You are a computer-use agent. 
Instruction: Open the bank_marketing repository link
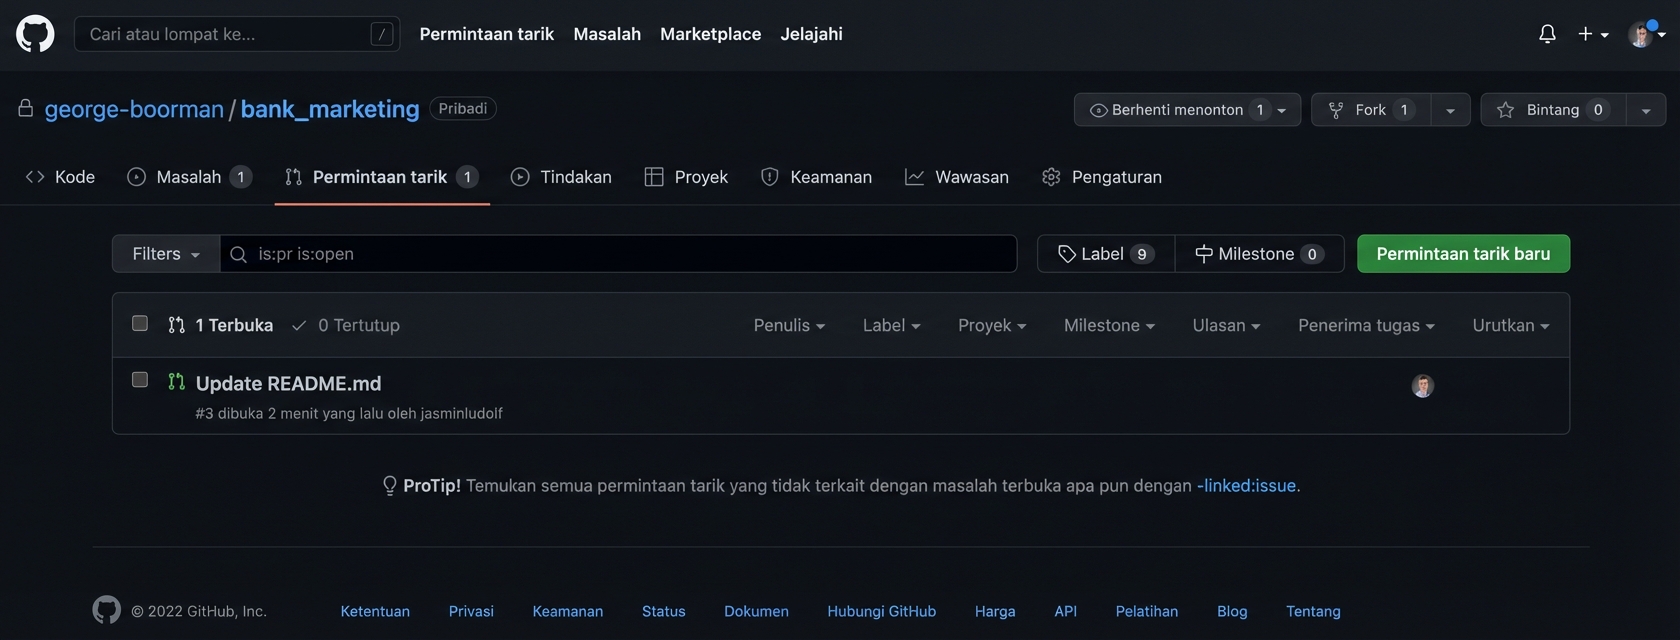coord(330,109)
